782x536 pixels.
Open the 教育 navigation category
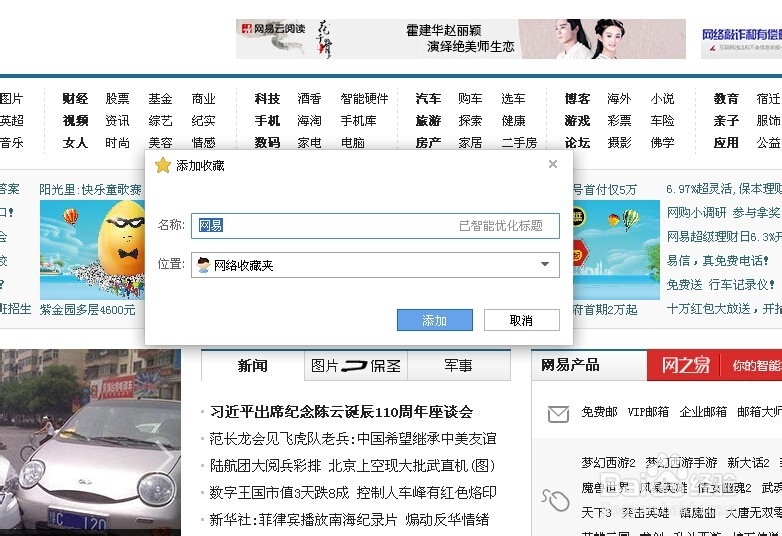(x=726, y=99)
